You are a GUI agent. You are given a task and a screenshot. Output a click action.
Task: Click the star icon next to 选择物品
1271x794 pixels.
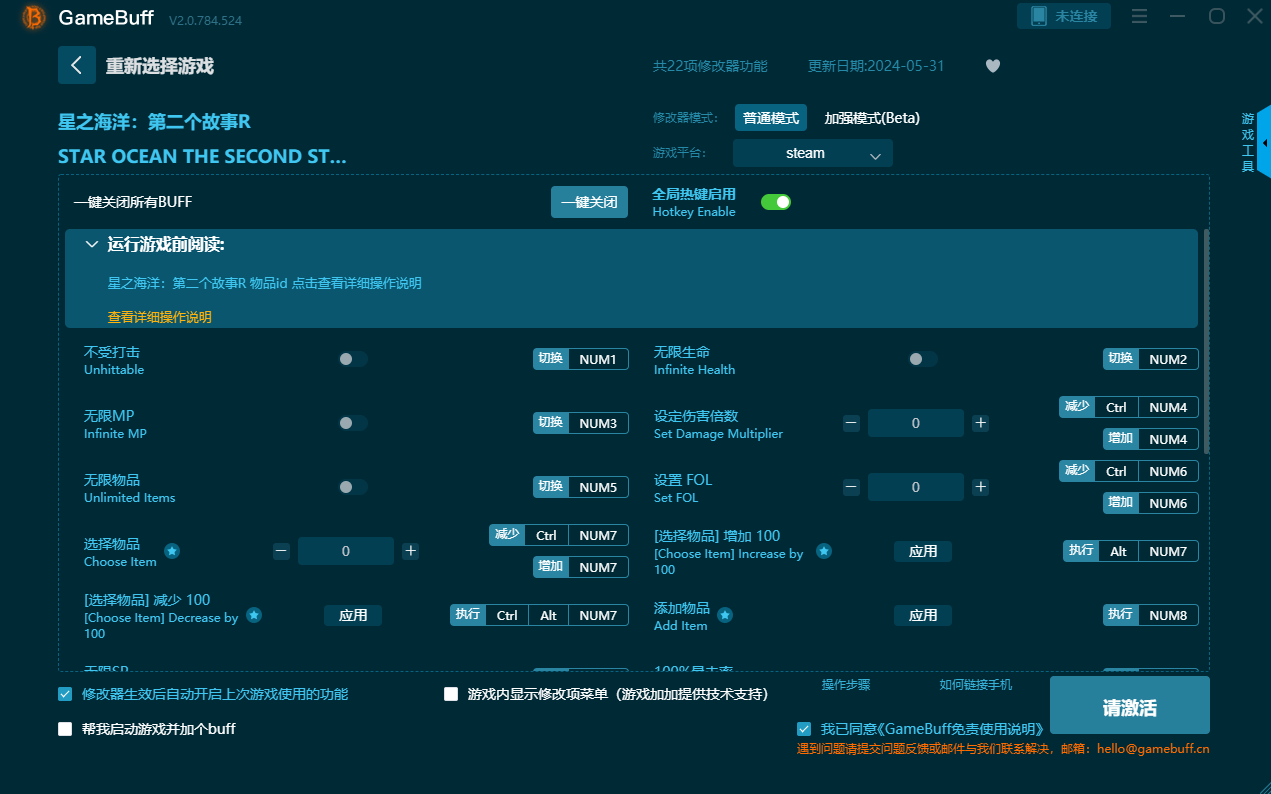click(x=172, y=551)
